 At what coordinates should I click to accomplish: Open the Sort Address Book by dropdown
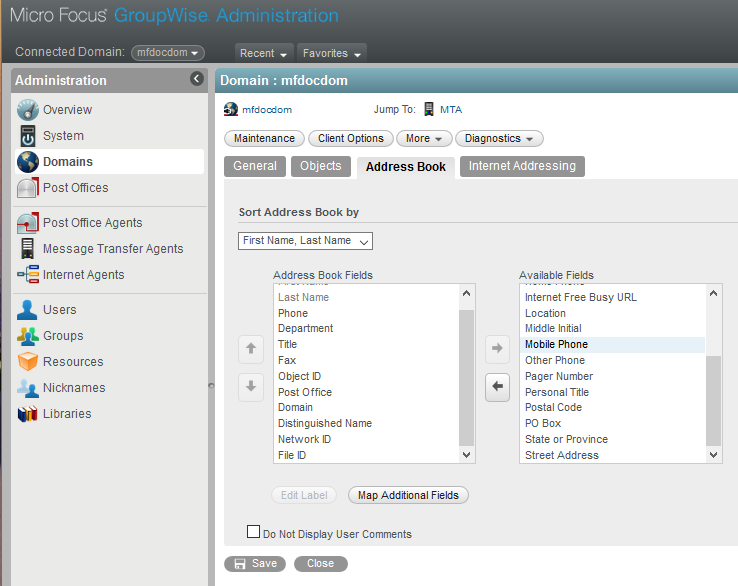[305, 241]
